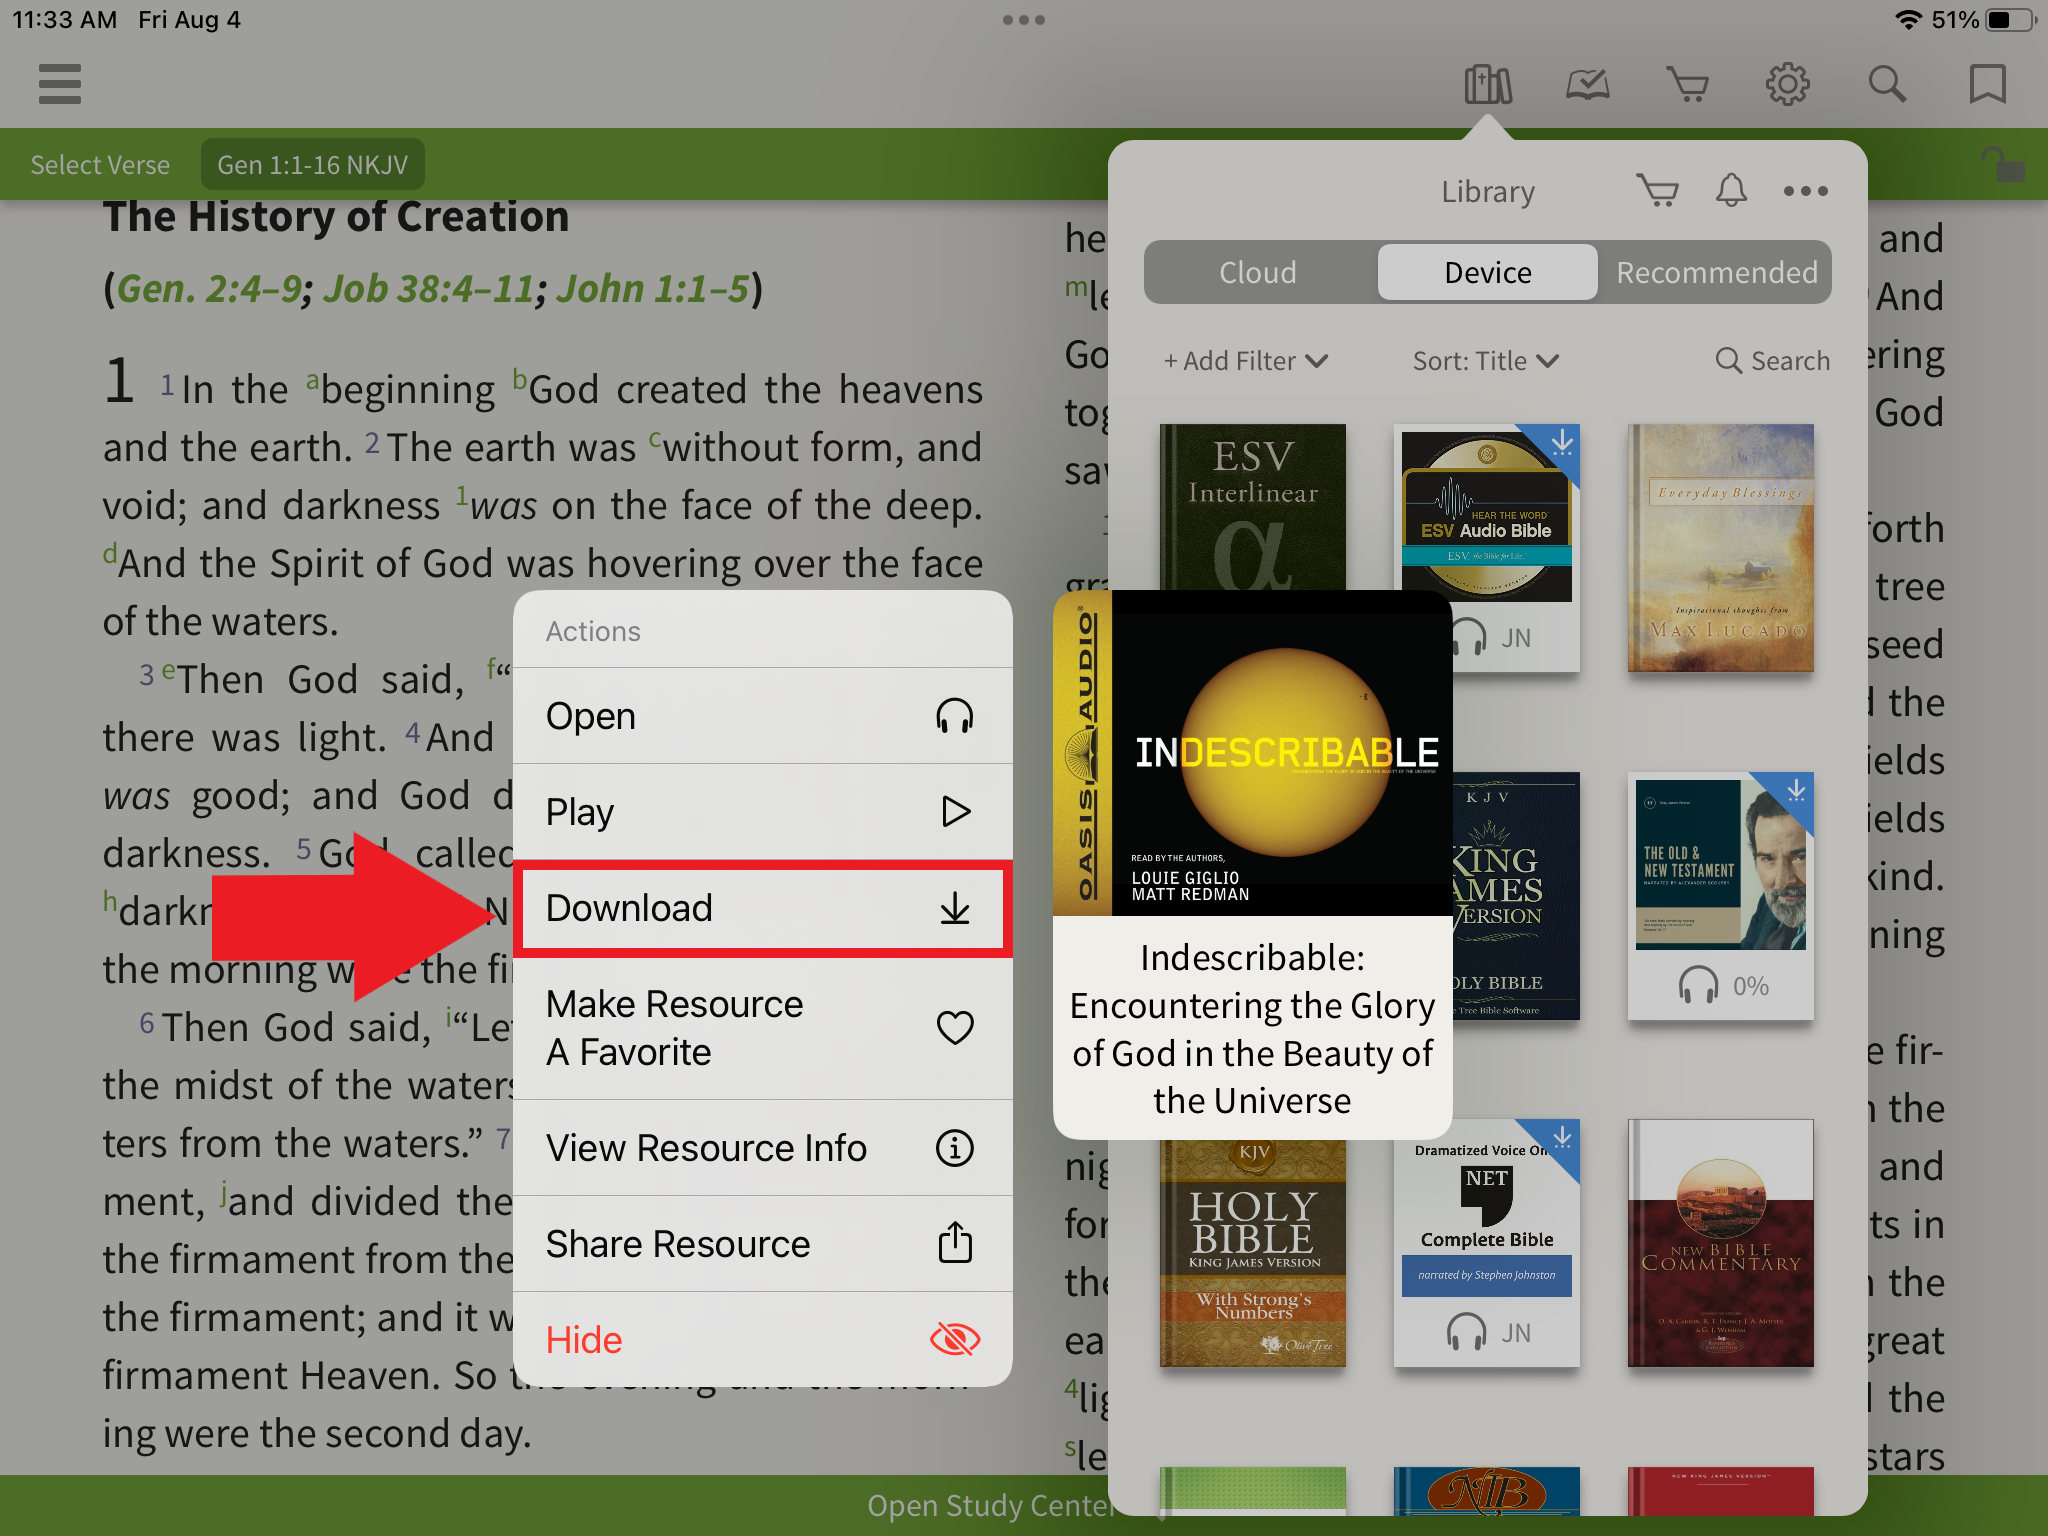Select the New Bible Commentary cover
Screen dimensions: 2048x1536
click(1720, 1243)
